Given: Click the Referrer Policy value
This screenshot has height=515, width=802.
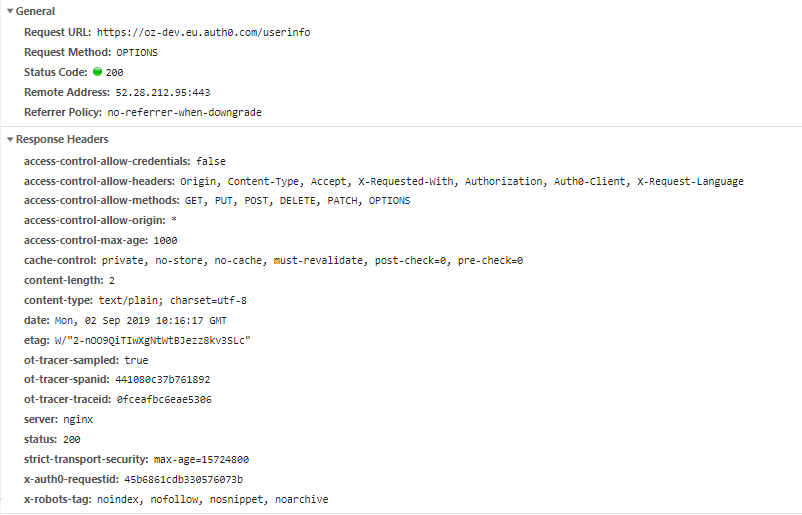Looking at the screenshot, I should click(184, 113).
